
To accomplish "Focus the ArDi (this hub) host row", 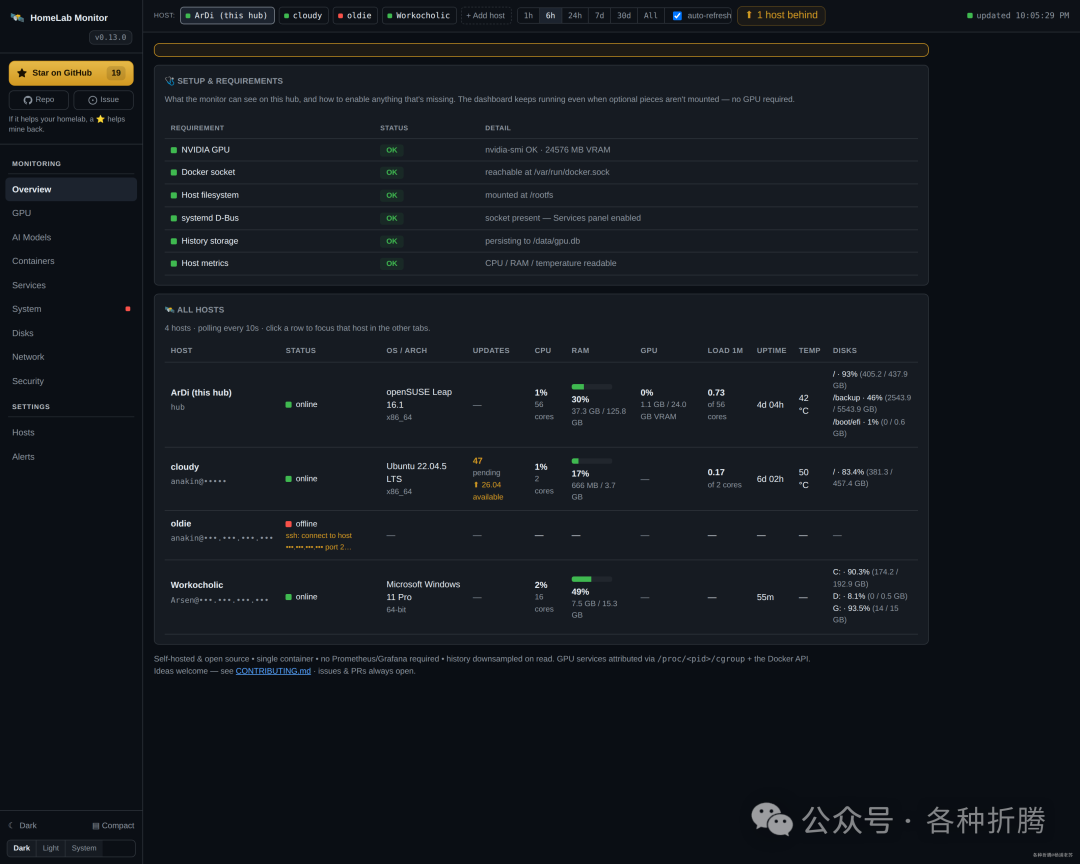I will coord(541,404).
